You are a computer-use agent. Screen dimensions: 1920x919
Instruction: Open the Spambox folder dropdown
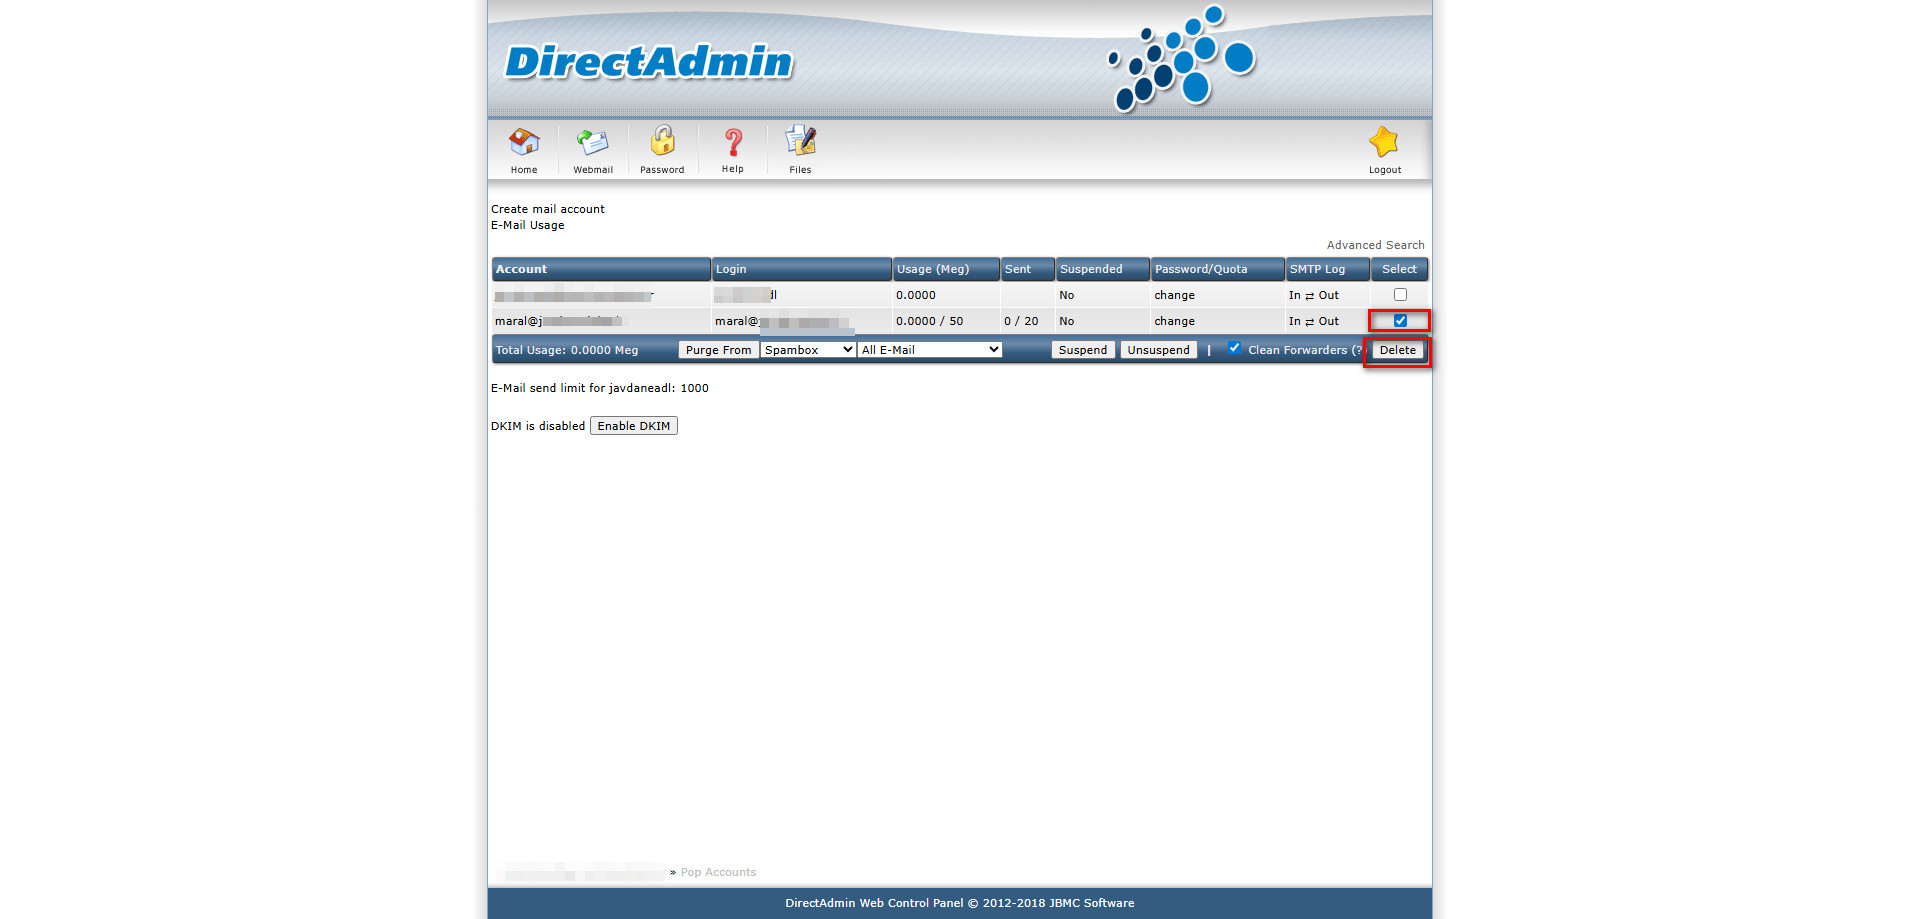pyautogui.click(x=808, y=350)
